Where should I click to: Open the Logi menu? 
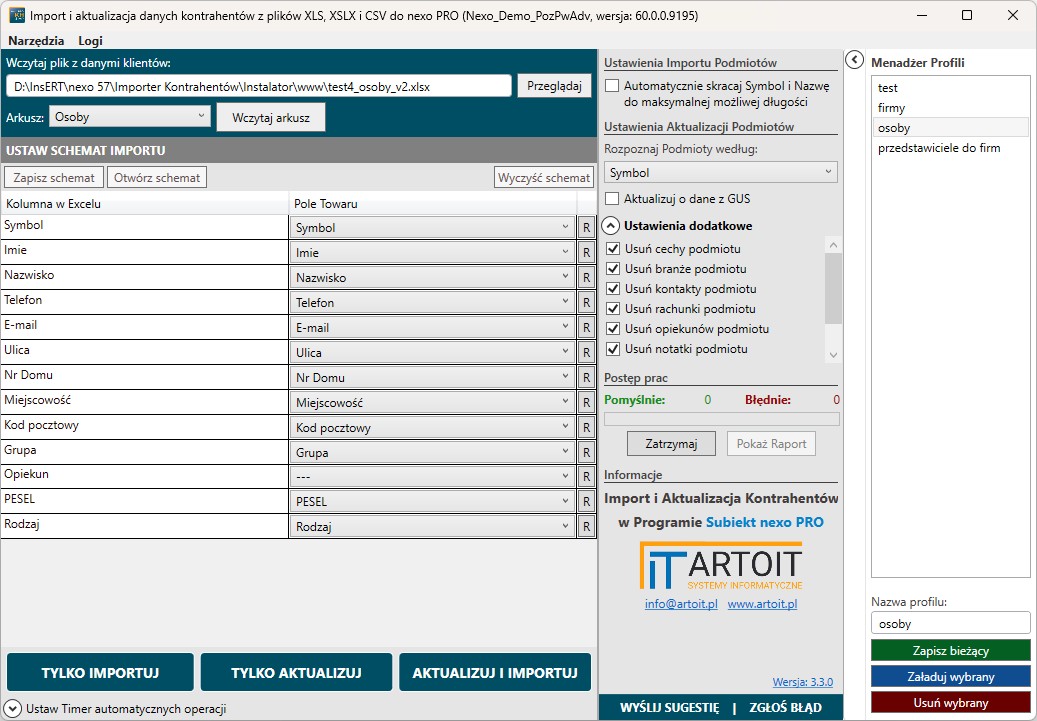point(91,40)
